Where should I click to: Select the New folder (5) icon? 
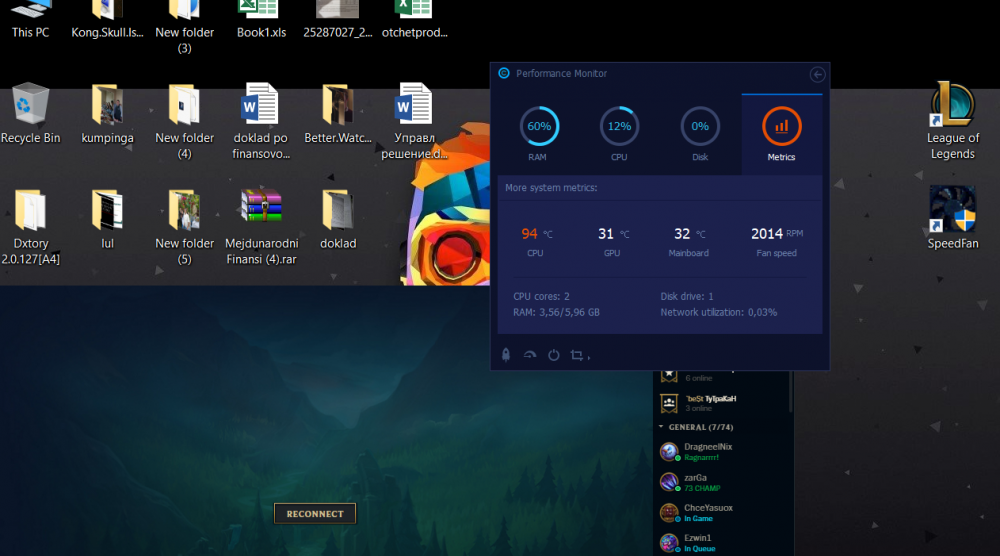[184, 227]
